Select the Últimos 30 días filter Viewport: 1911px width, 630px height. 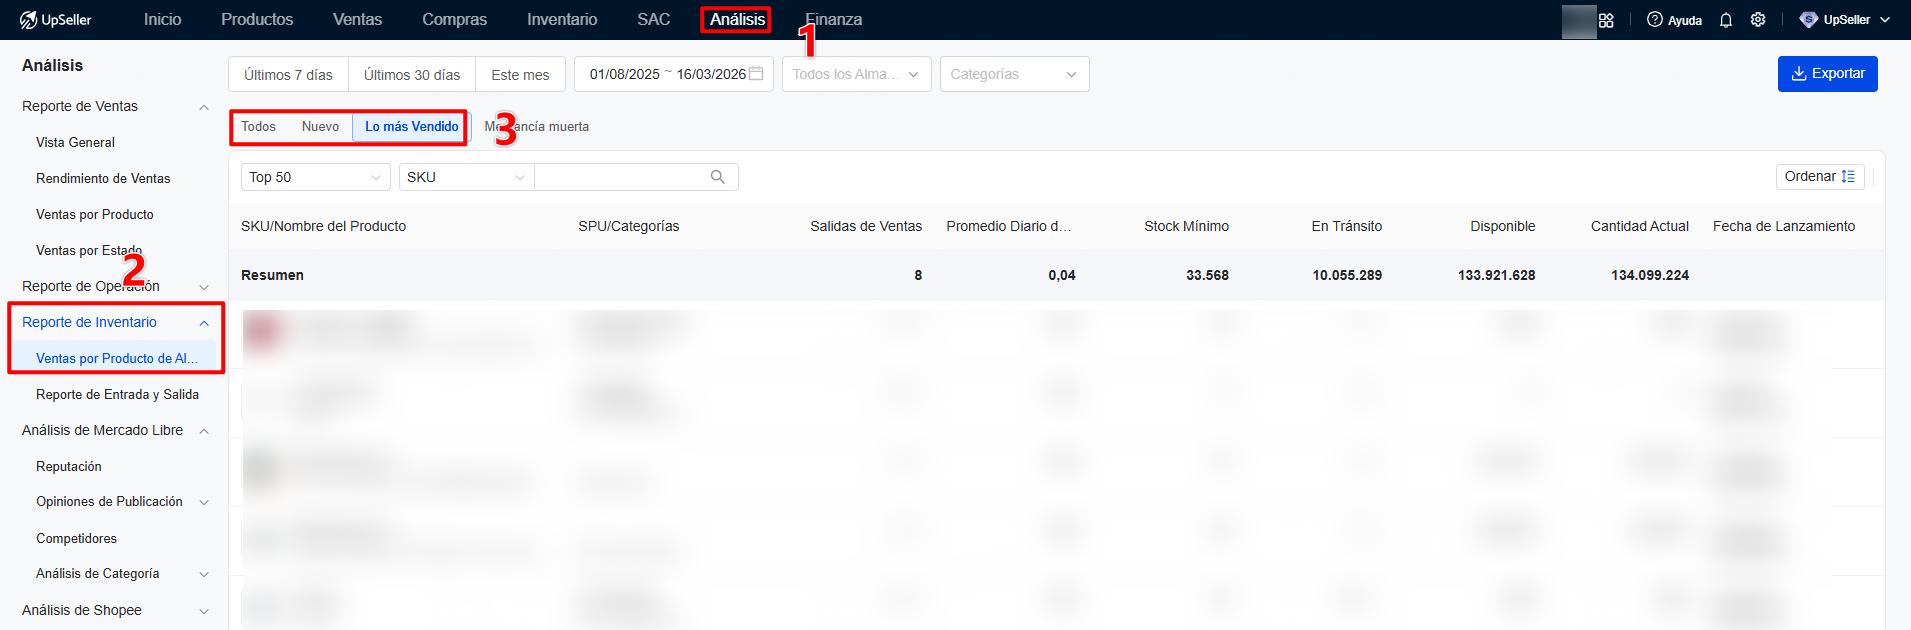click(412, 75)
